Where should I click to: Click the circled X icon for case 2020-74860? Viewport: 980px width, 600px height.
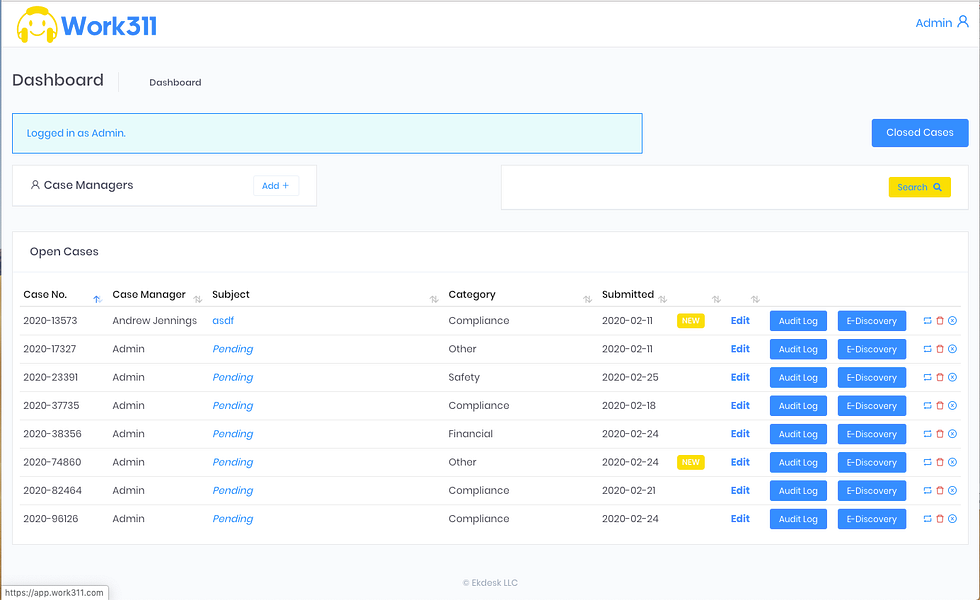(952, 462)
